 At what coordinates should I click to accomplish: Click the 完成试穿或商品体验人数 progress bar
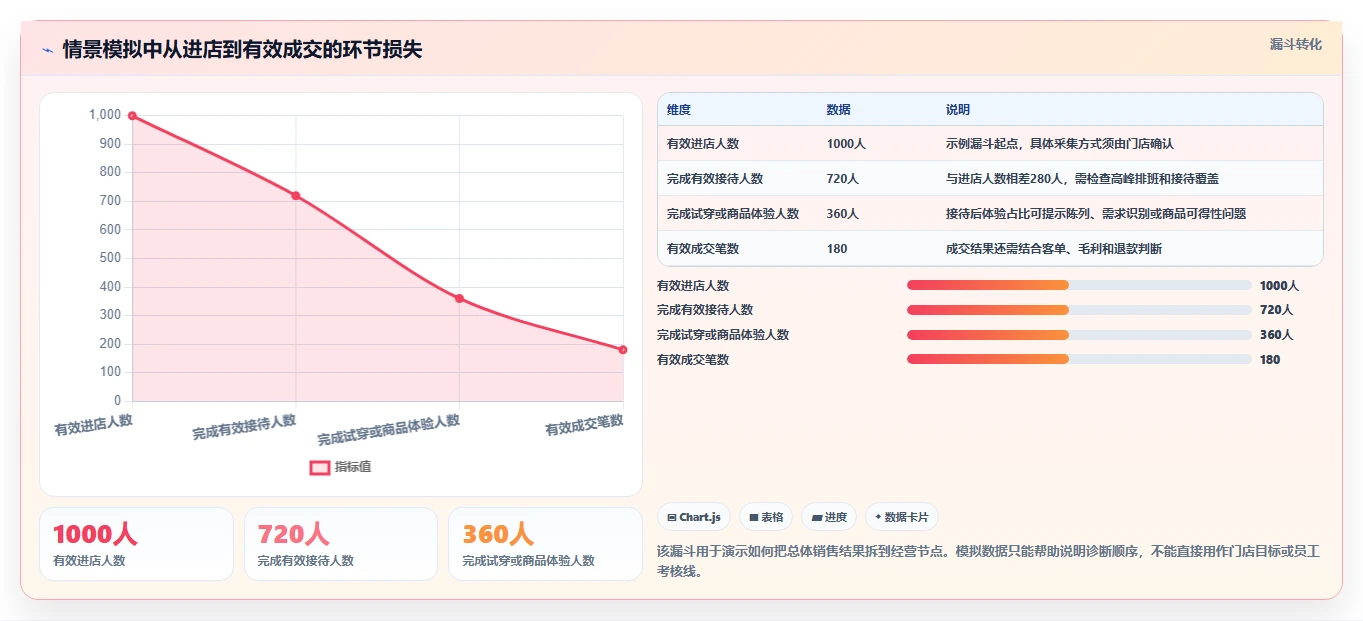point(1079,335)
